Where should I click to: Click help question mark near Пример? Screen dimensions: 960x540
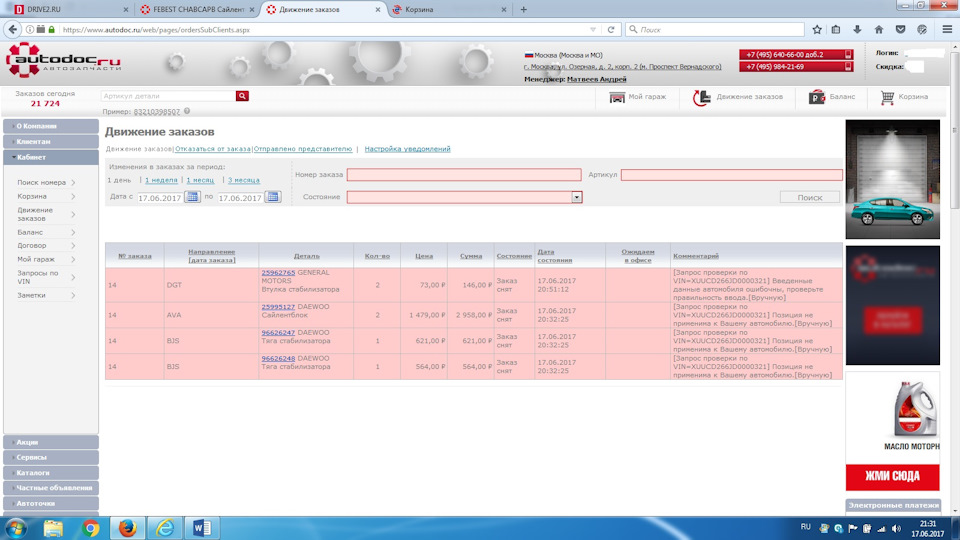click(x=187, y=111)
